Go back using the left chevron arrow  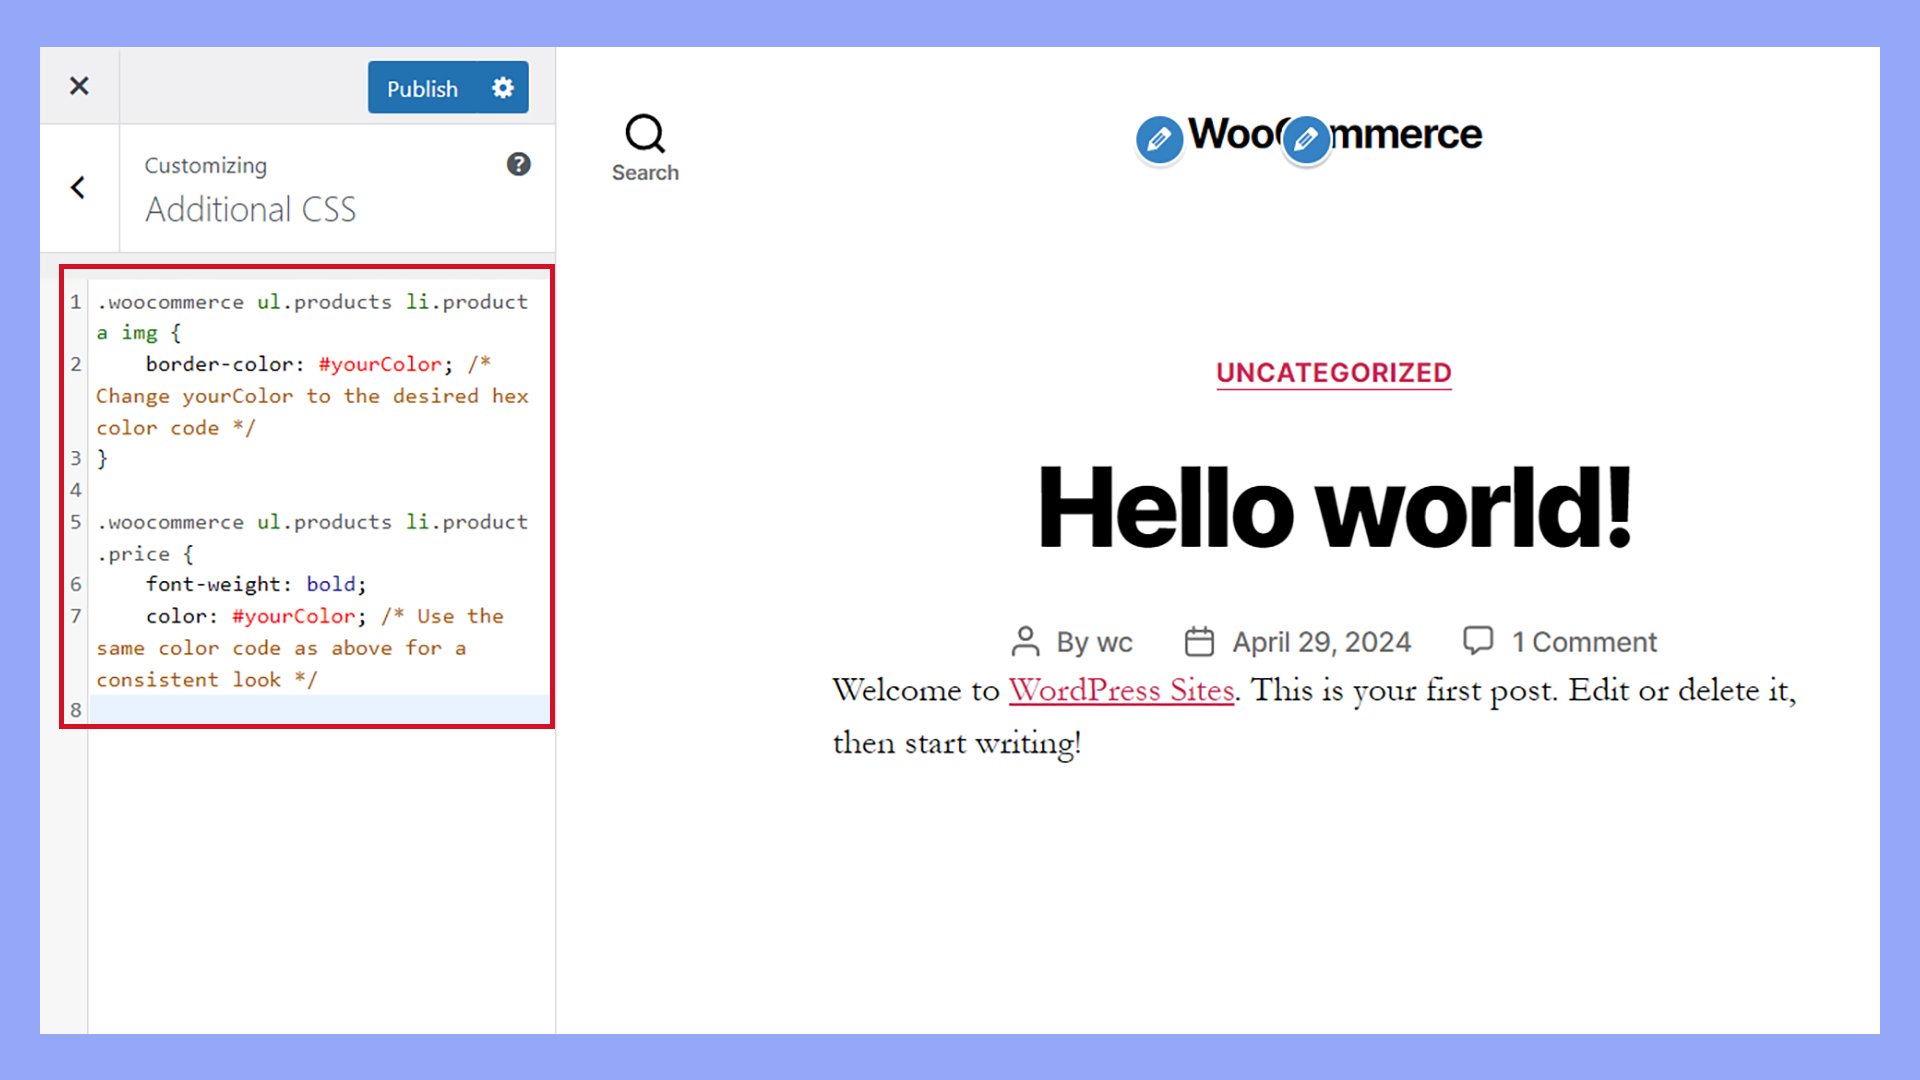click(78, 188)
